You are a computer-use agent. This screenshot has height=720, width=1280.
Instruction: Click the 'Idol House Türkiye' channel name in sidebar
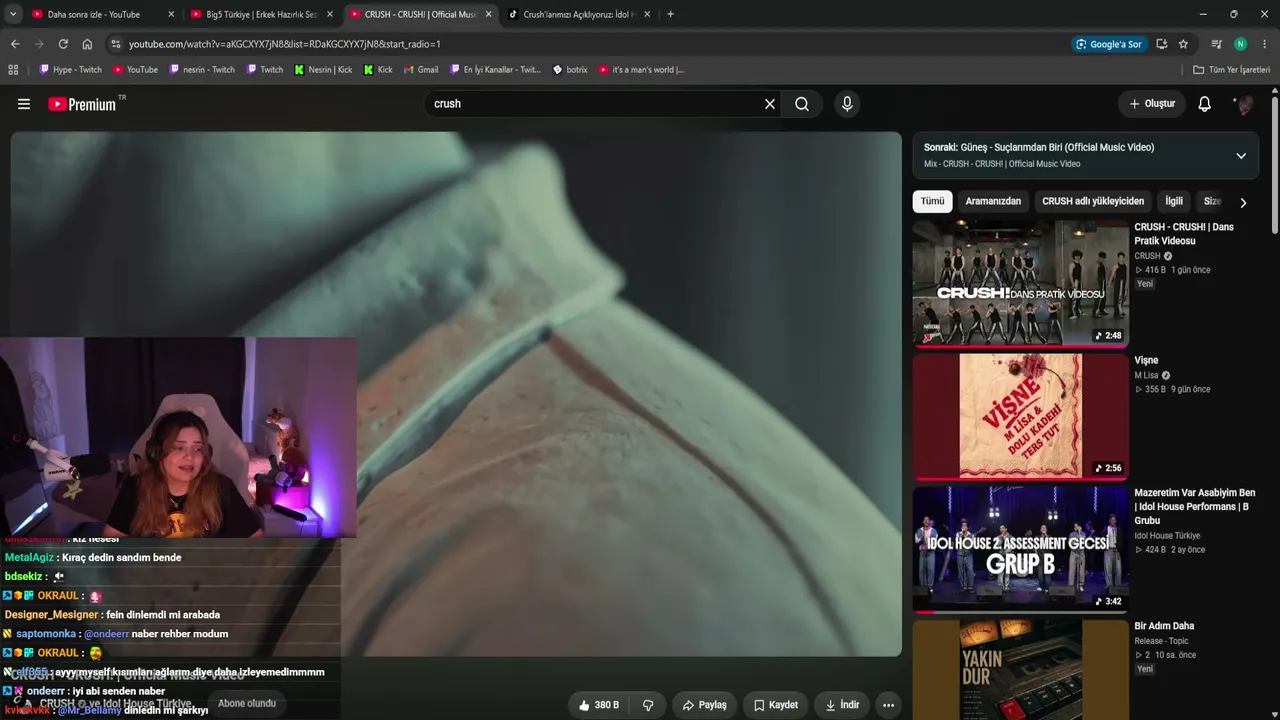pos(1167,536)
